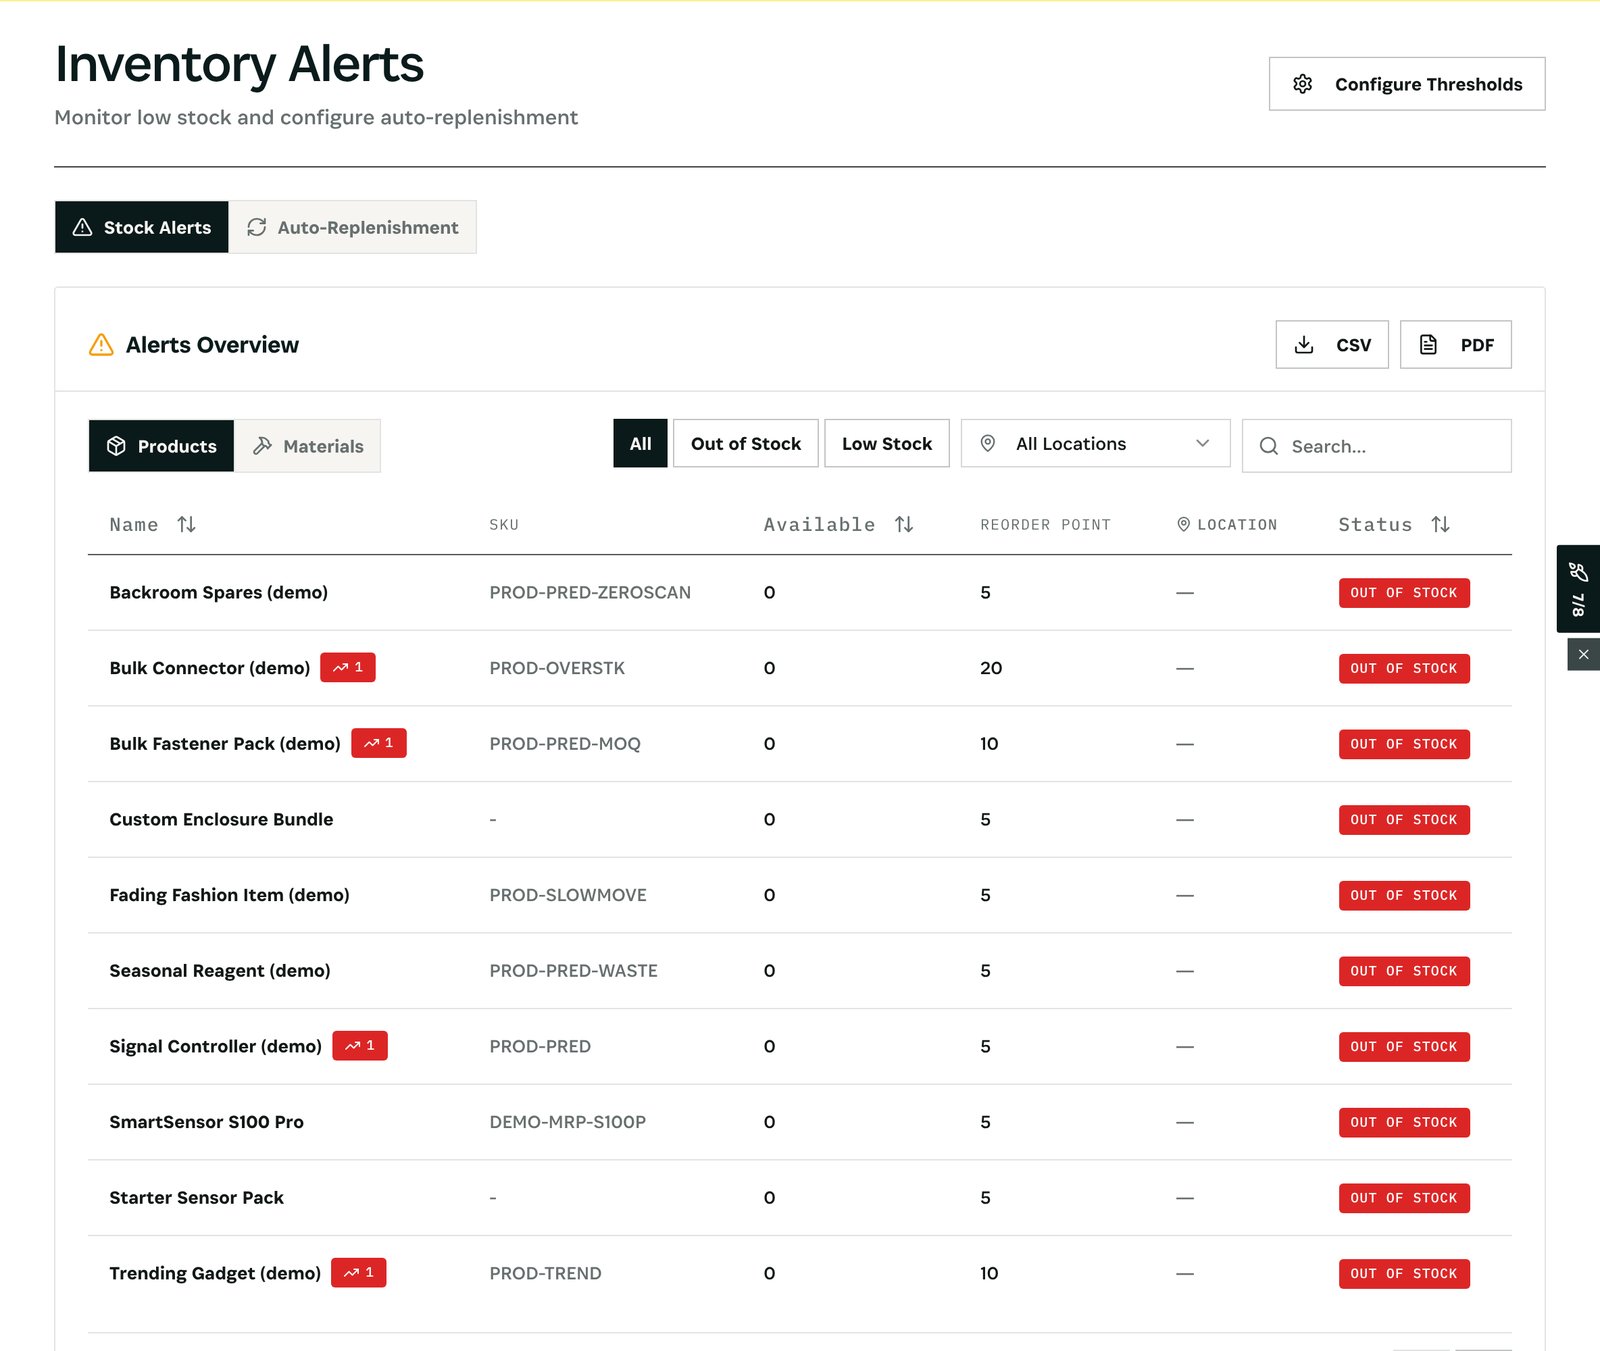The width and height of the screenshot is (1600, 1351).
Task: Show all alerts with the All filter
Action: click(640, 443)
